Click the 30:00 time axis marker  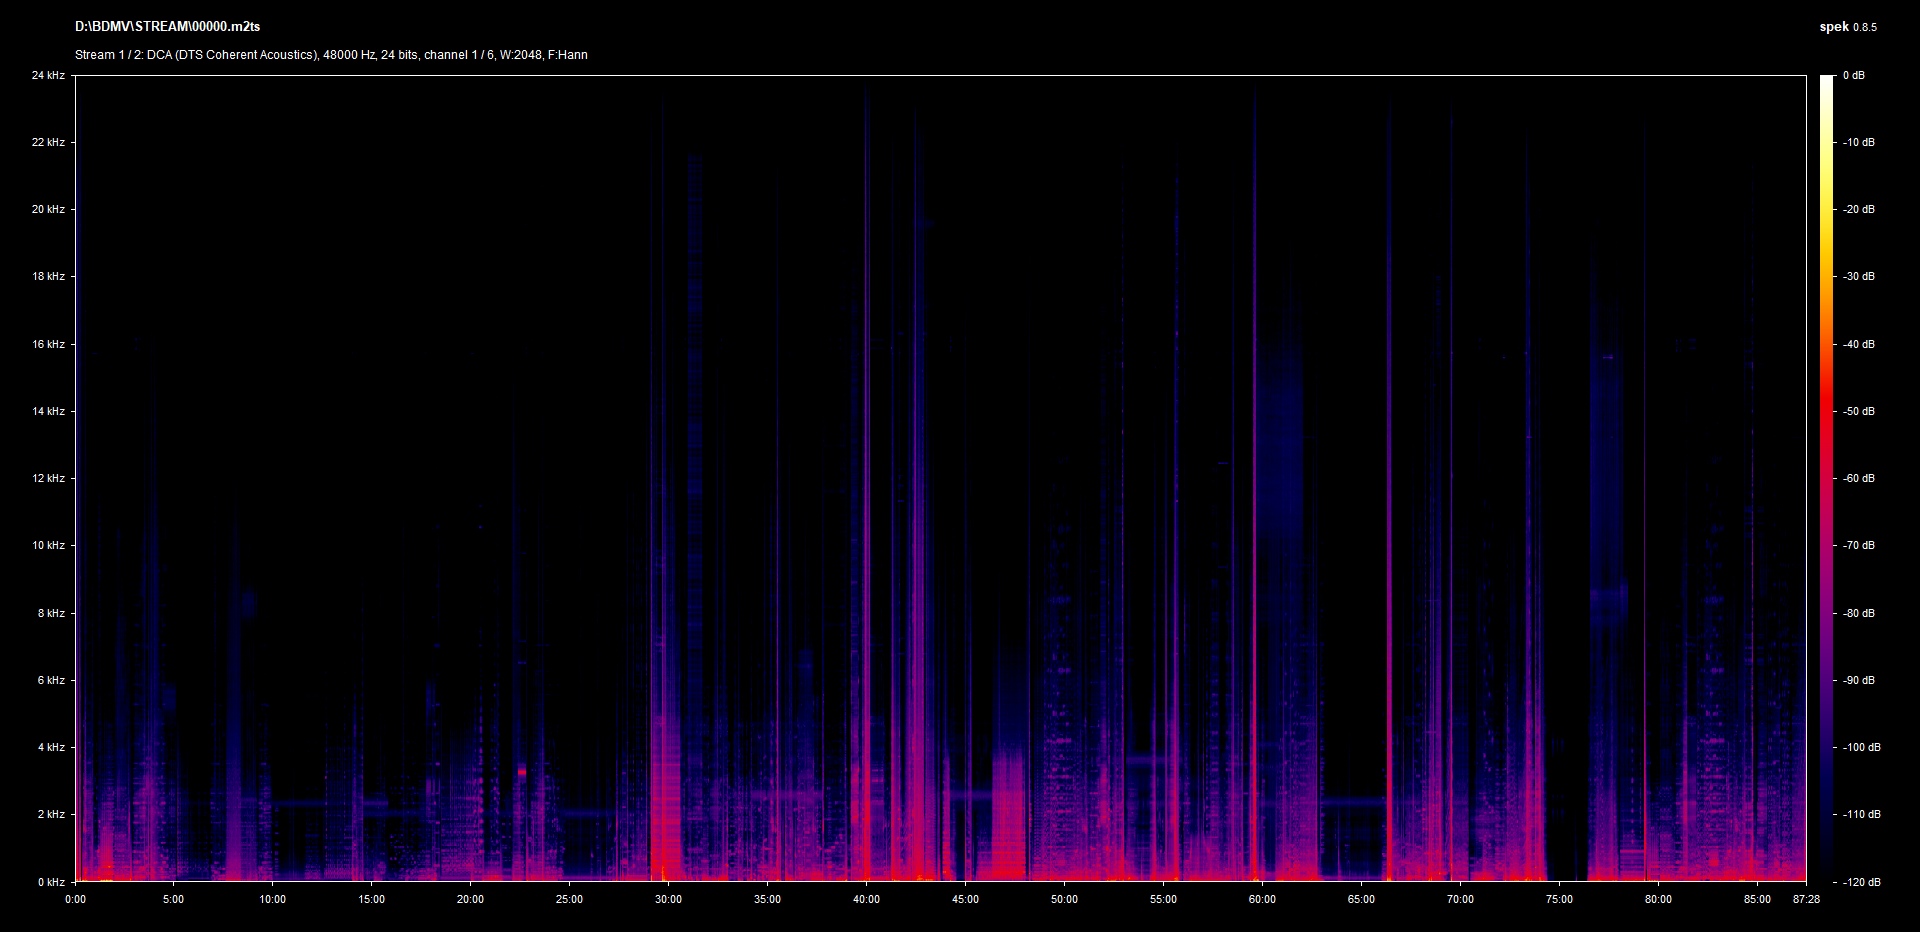(668, 899)
